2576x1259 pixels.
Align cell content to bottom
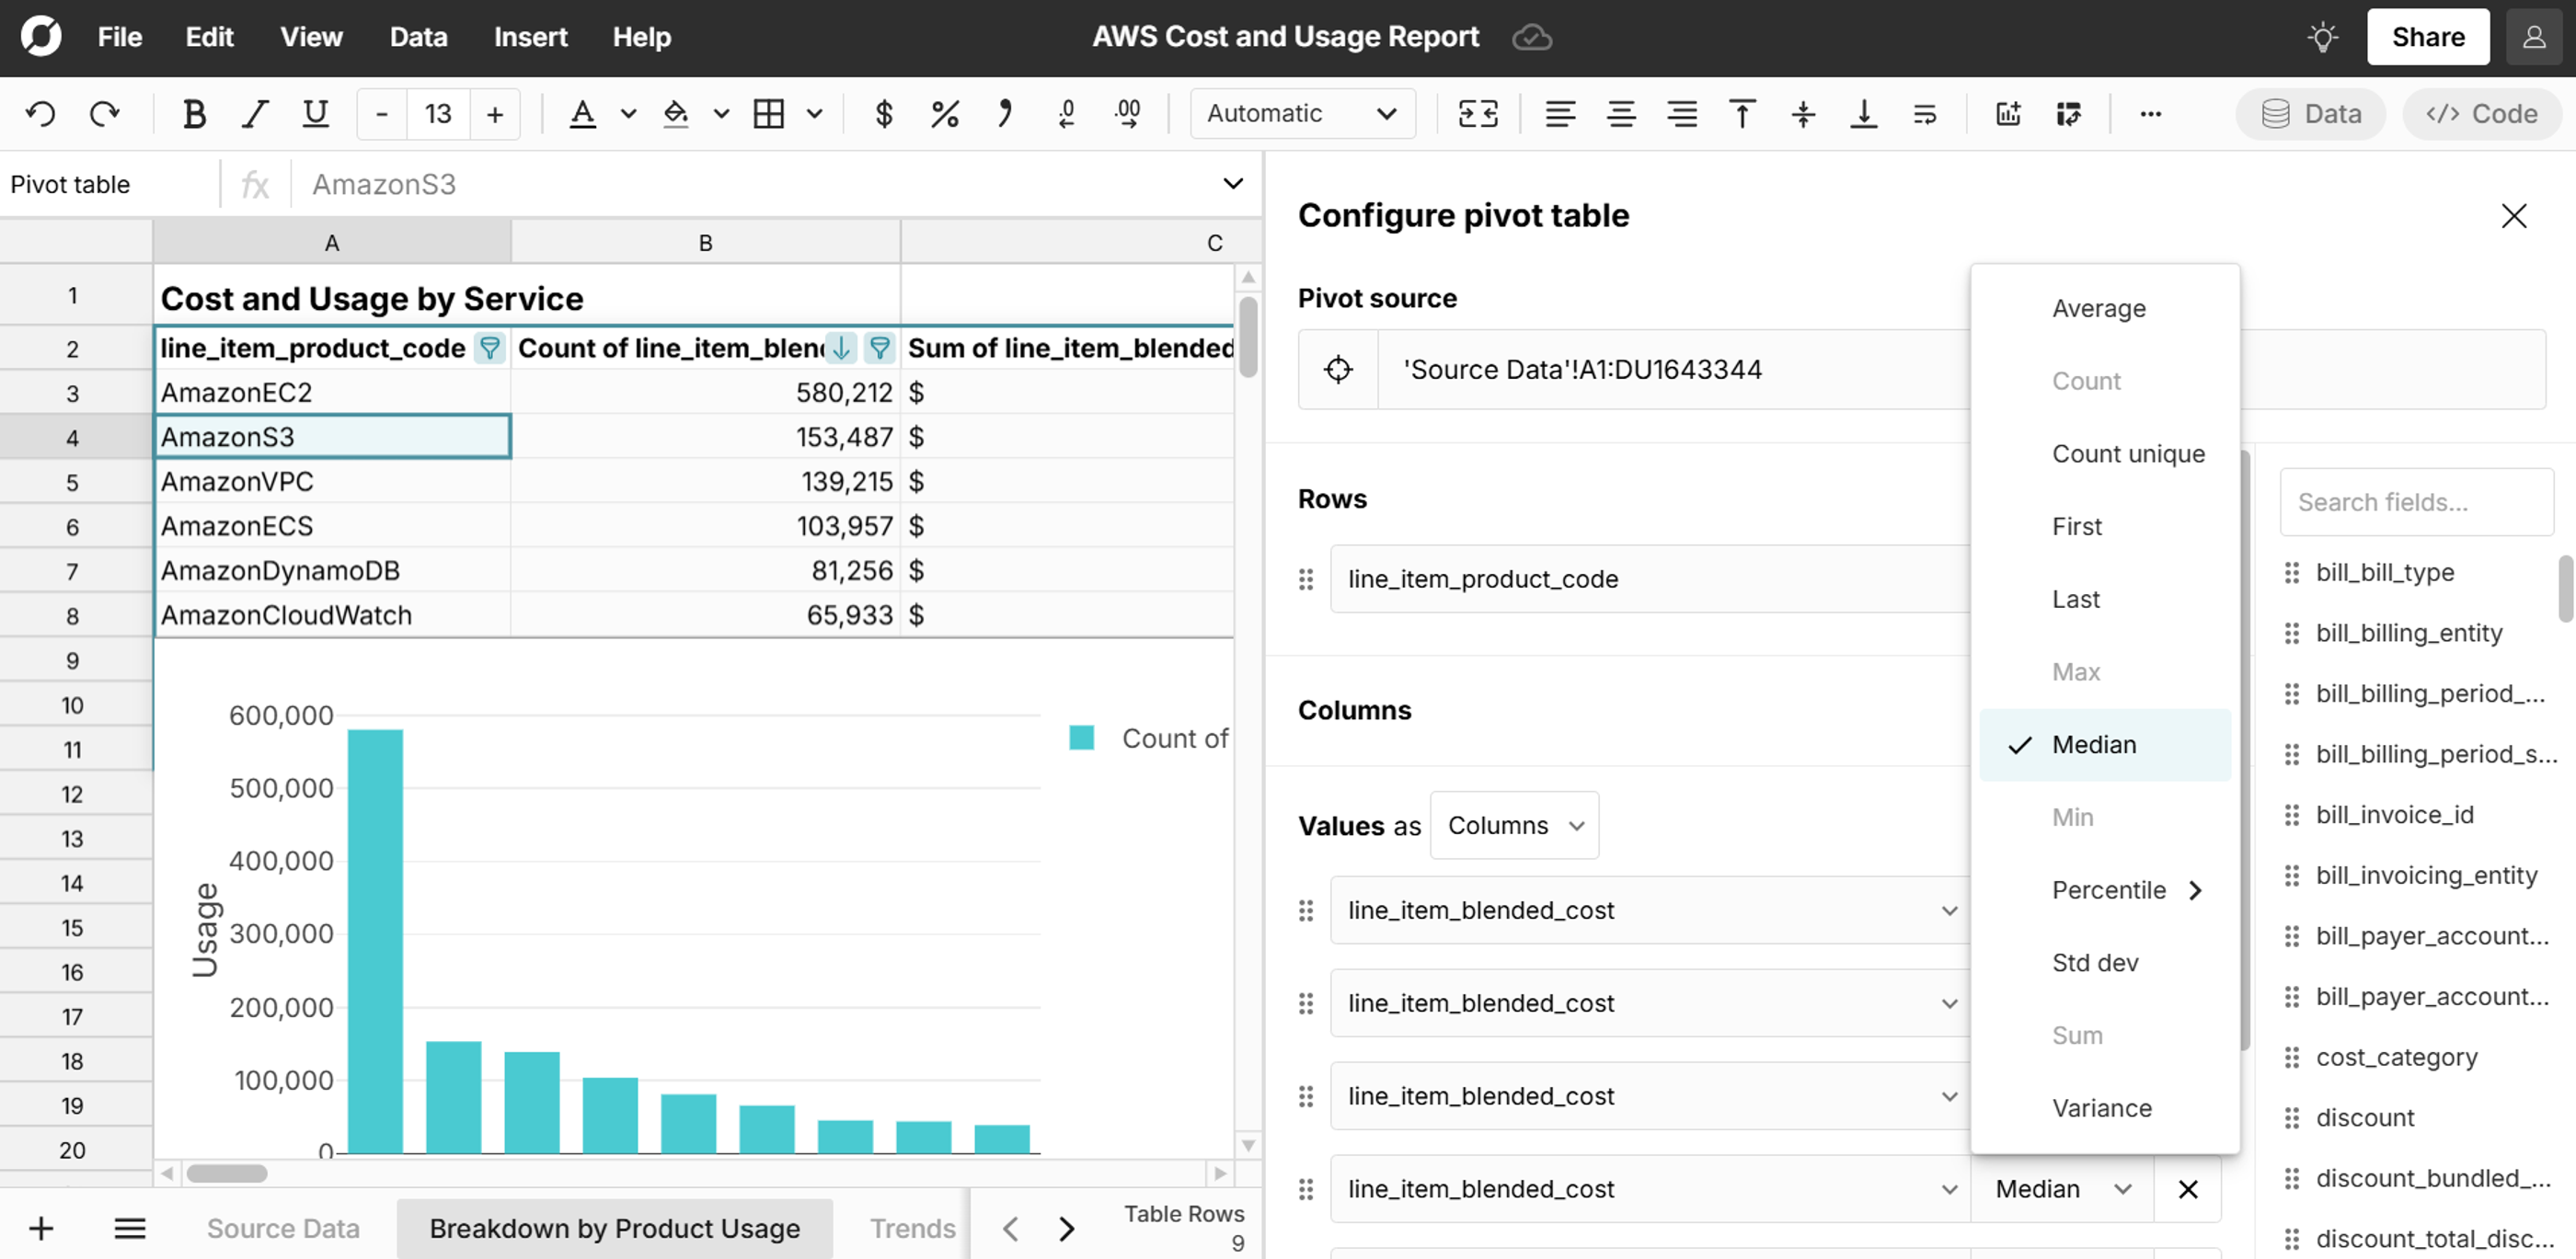pyautogui.click(x=1864, y=114)
